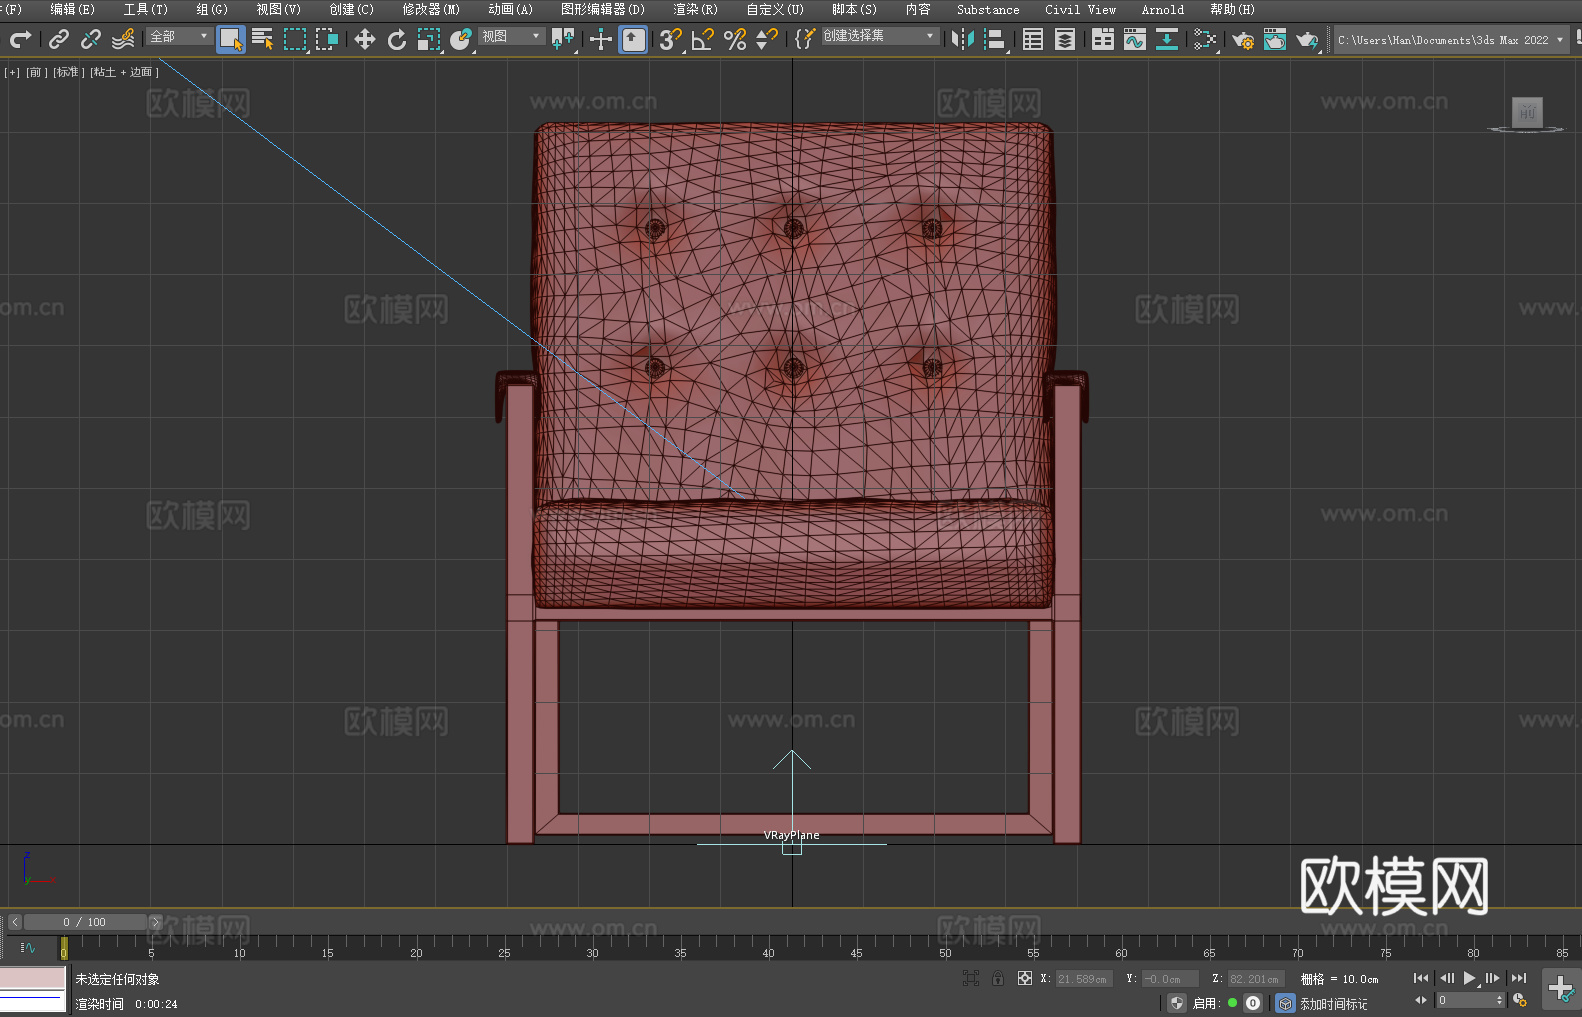Image resolution: width=1582 pixels, height=1017 pixels.
Task: Select the Rotate tool icon
Action: tap(397, 39)
